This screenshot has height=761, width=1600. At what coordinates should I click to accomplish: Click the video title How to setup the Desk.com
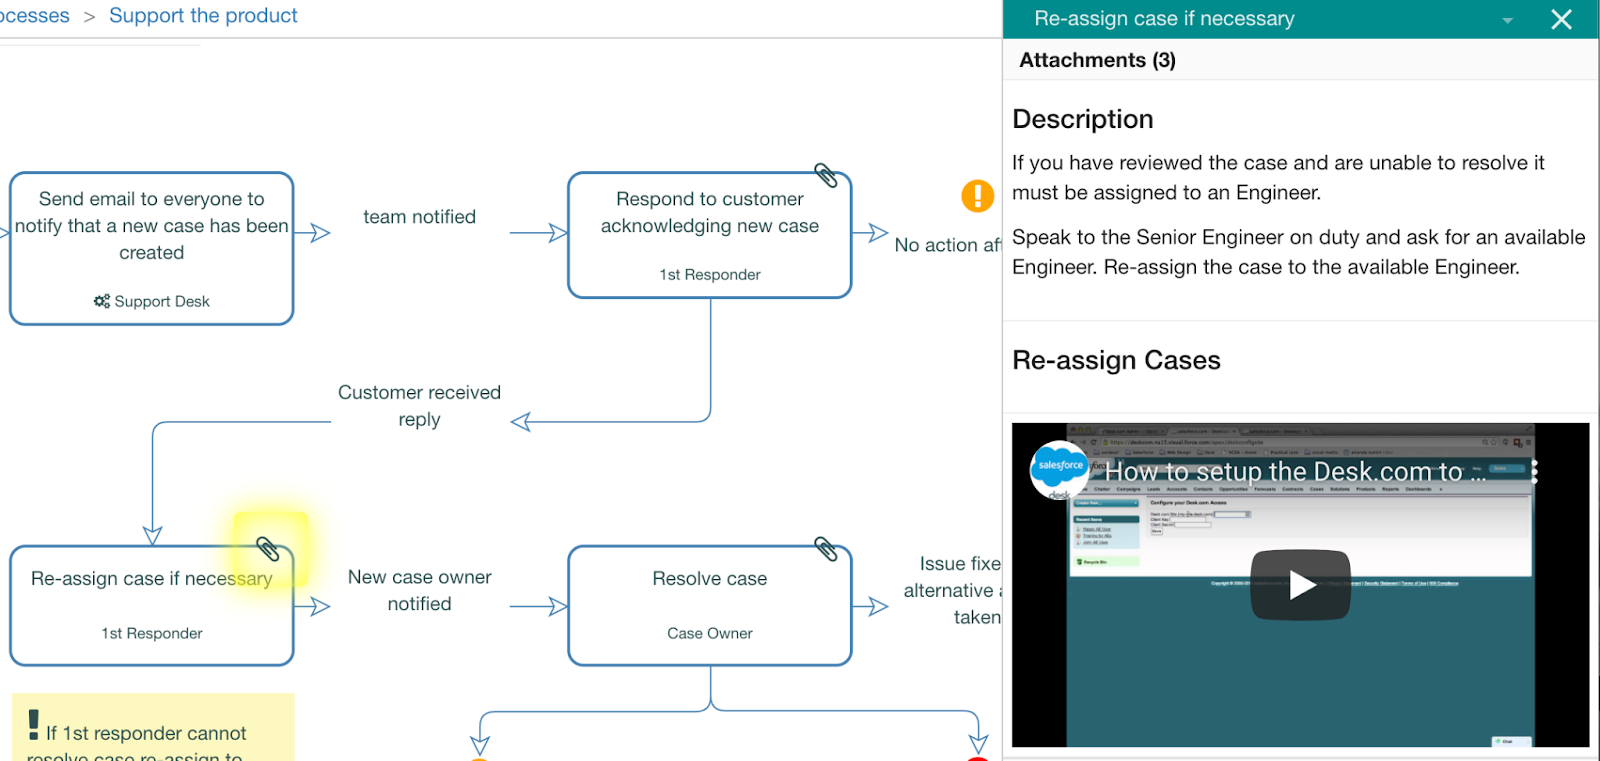pyautogui.click(x=1295, y=471)
